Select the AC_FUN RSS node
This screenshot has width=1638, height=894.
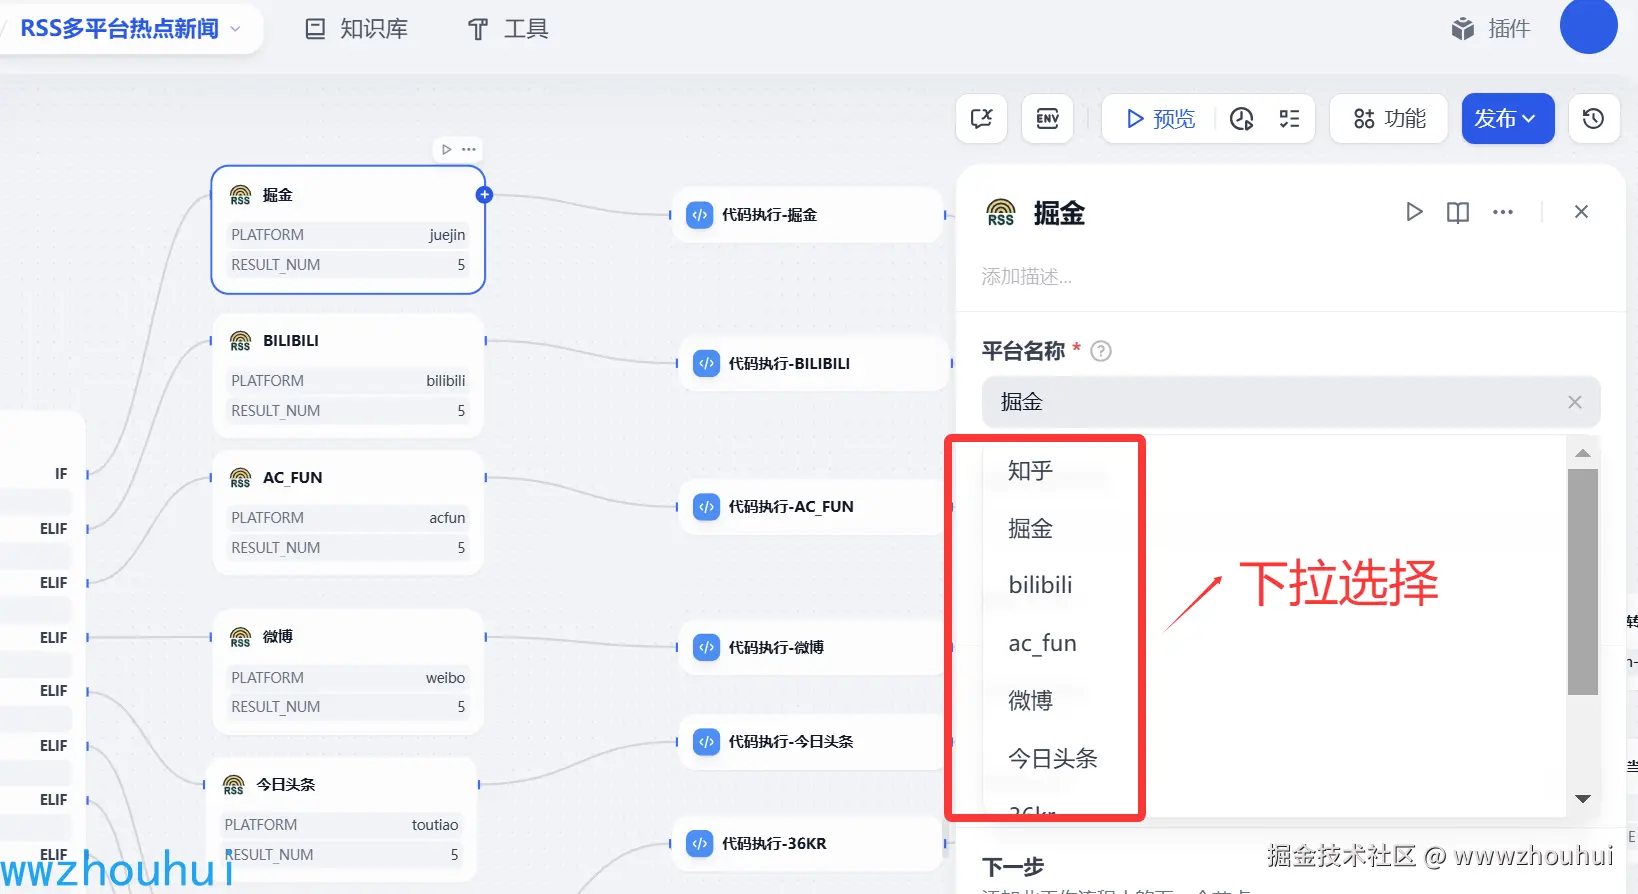coord(348,512)
